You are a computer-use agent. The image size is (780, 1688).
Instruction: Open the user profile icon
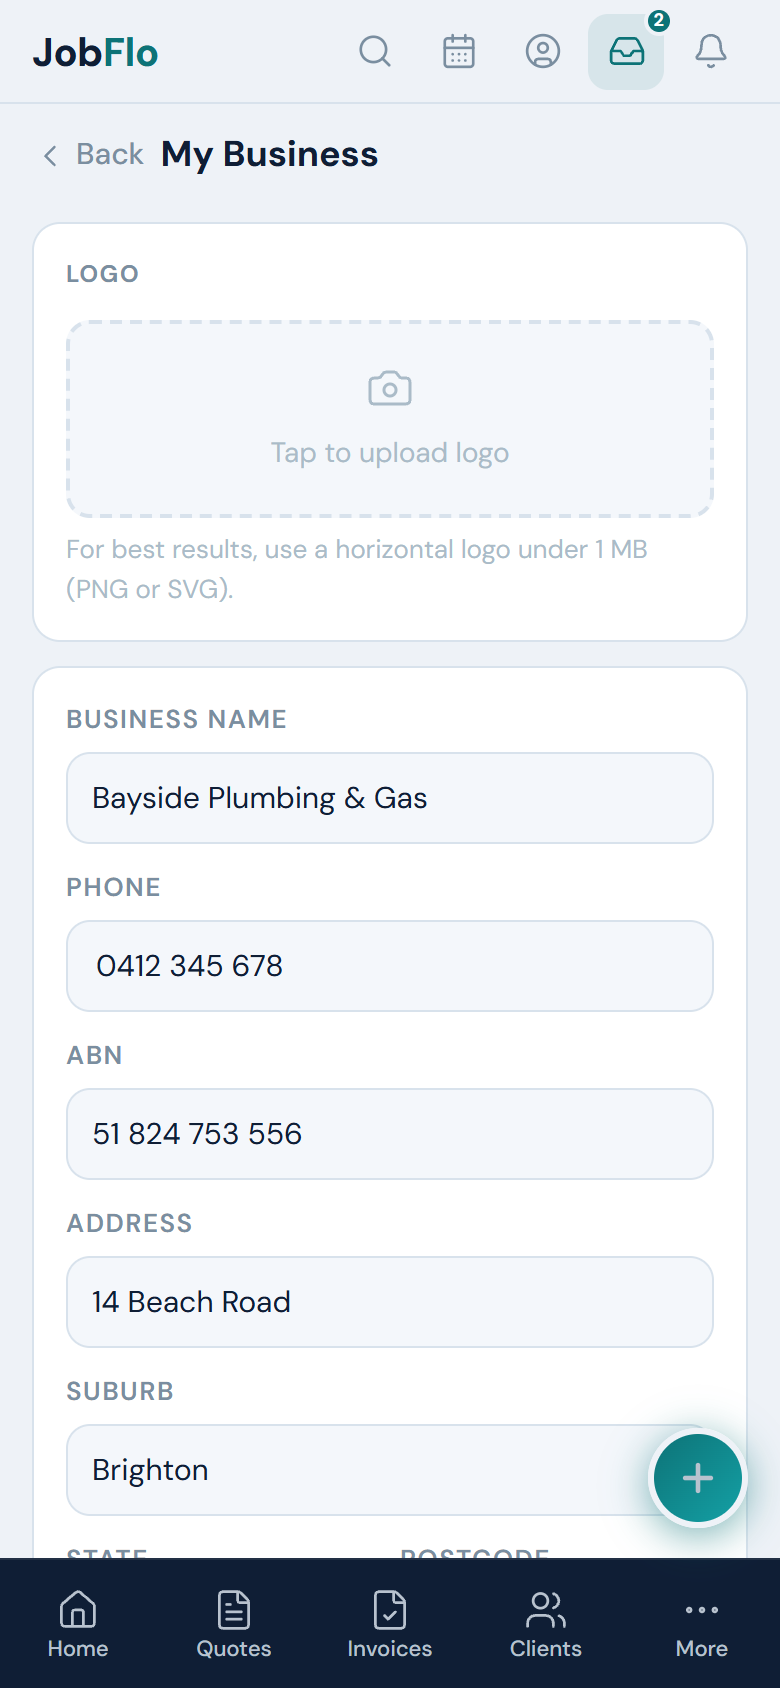pyautogui.click(x=543, y=51)
